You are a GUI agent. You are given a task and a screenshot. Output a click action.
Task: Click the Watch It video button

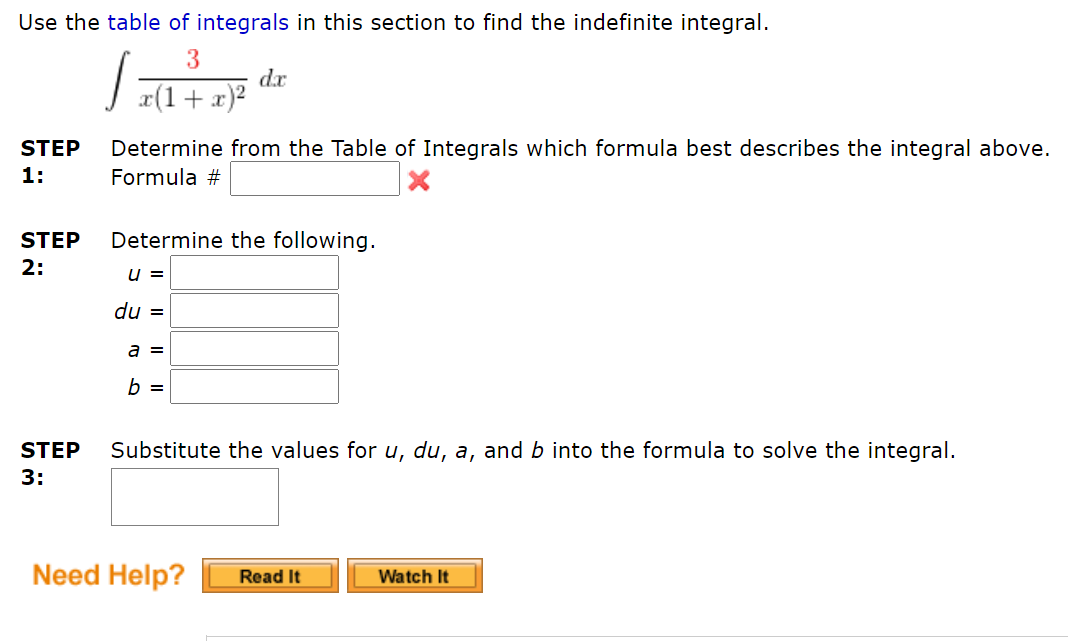point(414,575)
